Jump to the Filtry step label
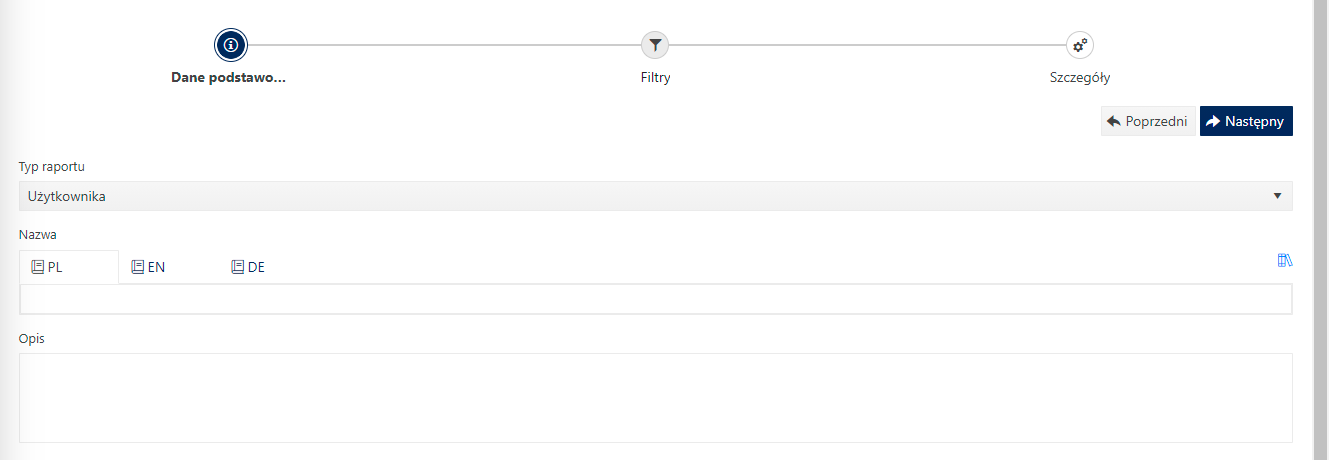1329x460 pixels. (655, 77)
